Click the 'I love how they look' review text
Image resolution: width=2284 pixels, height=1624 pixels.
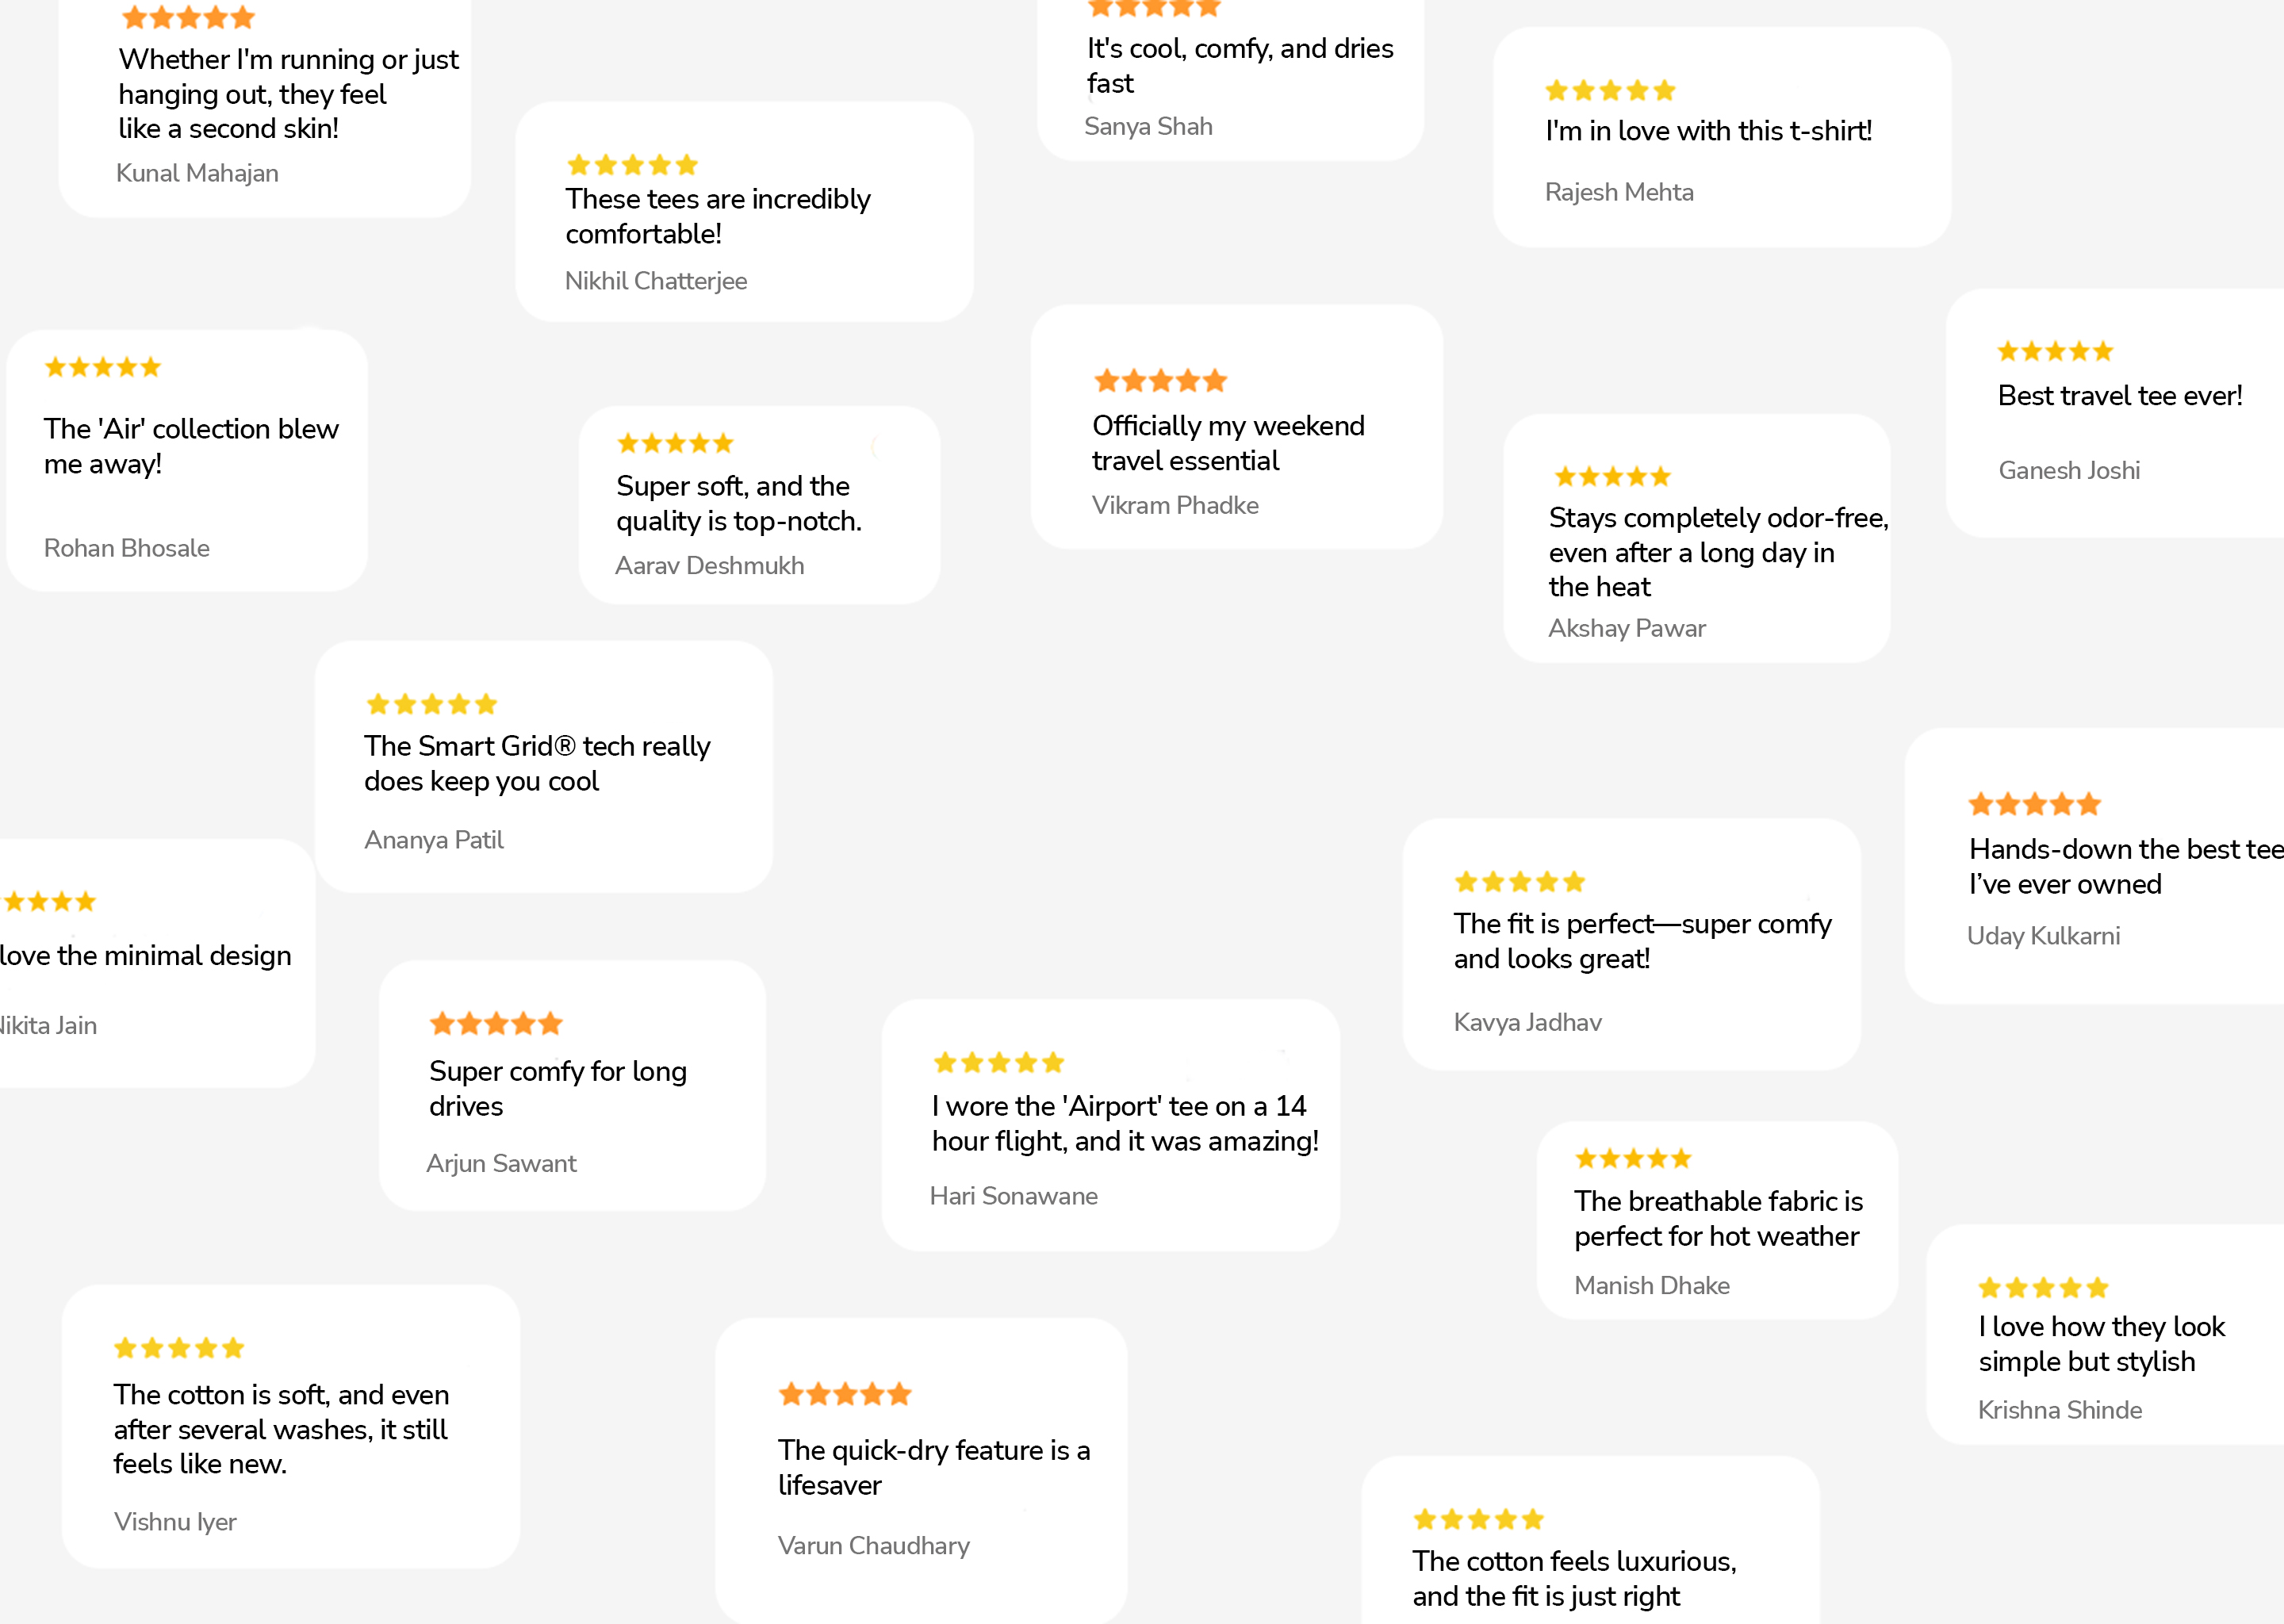[x=2101, y=1344]
